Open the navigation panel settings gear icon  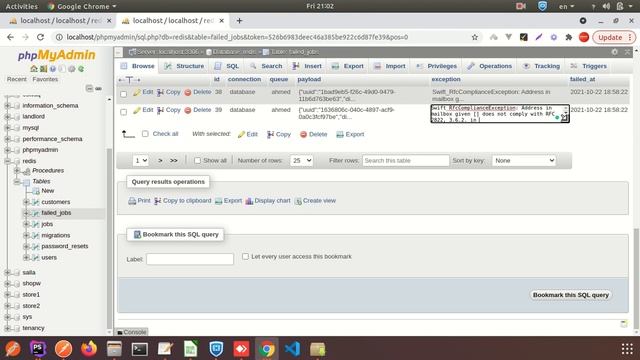pos(72,69)
